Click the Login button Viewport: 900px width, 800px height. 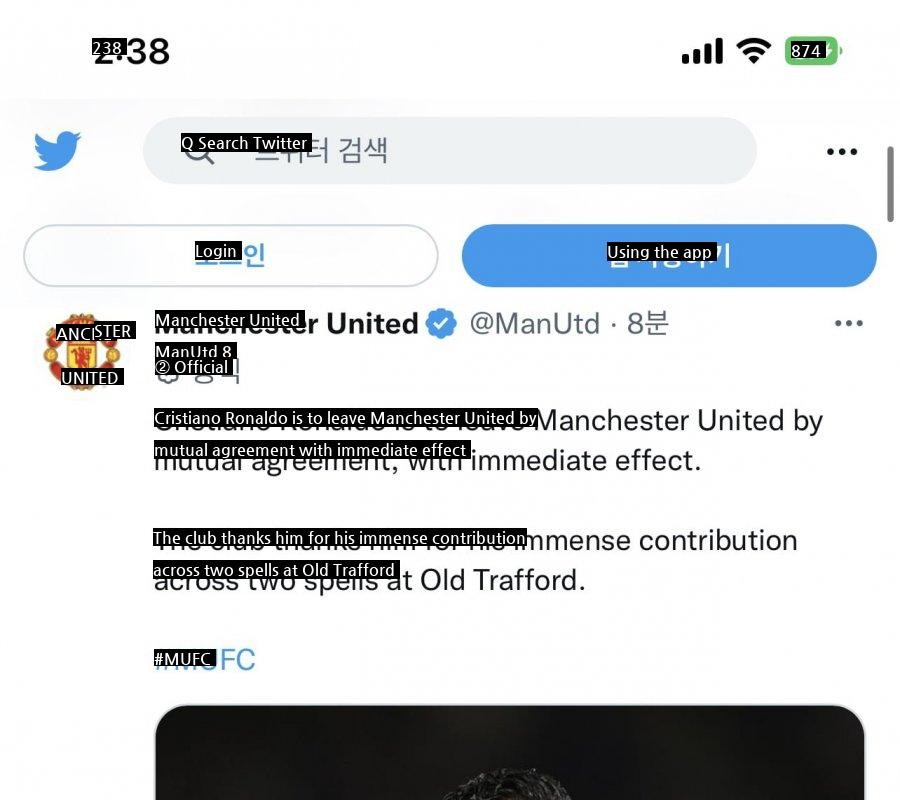coord(231,255)
